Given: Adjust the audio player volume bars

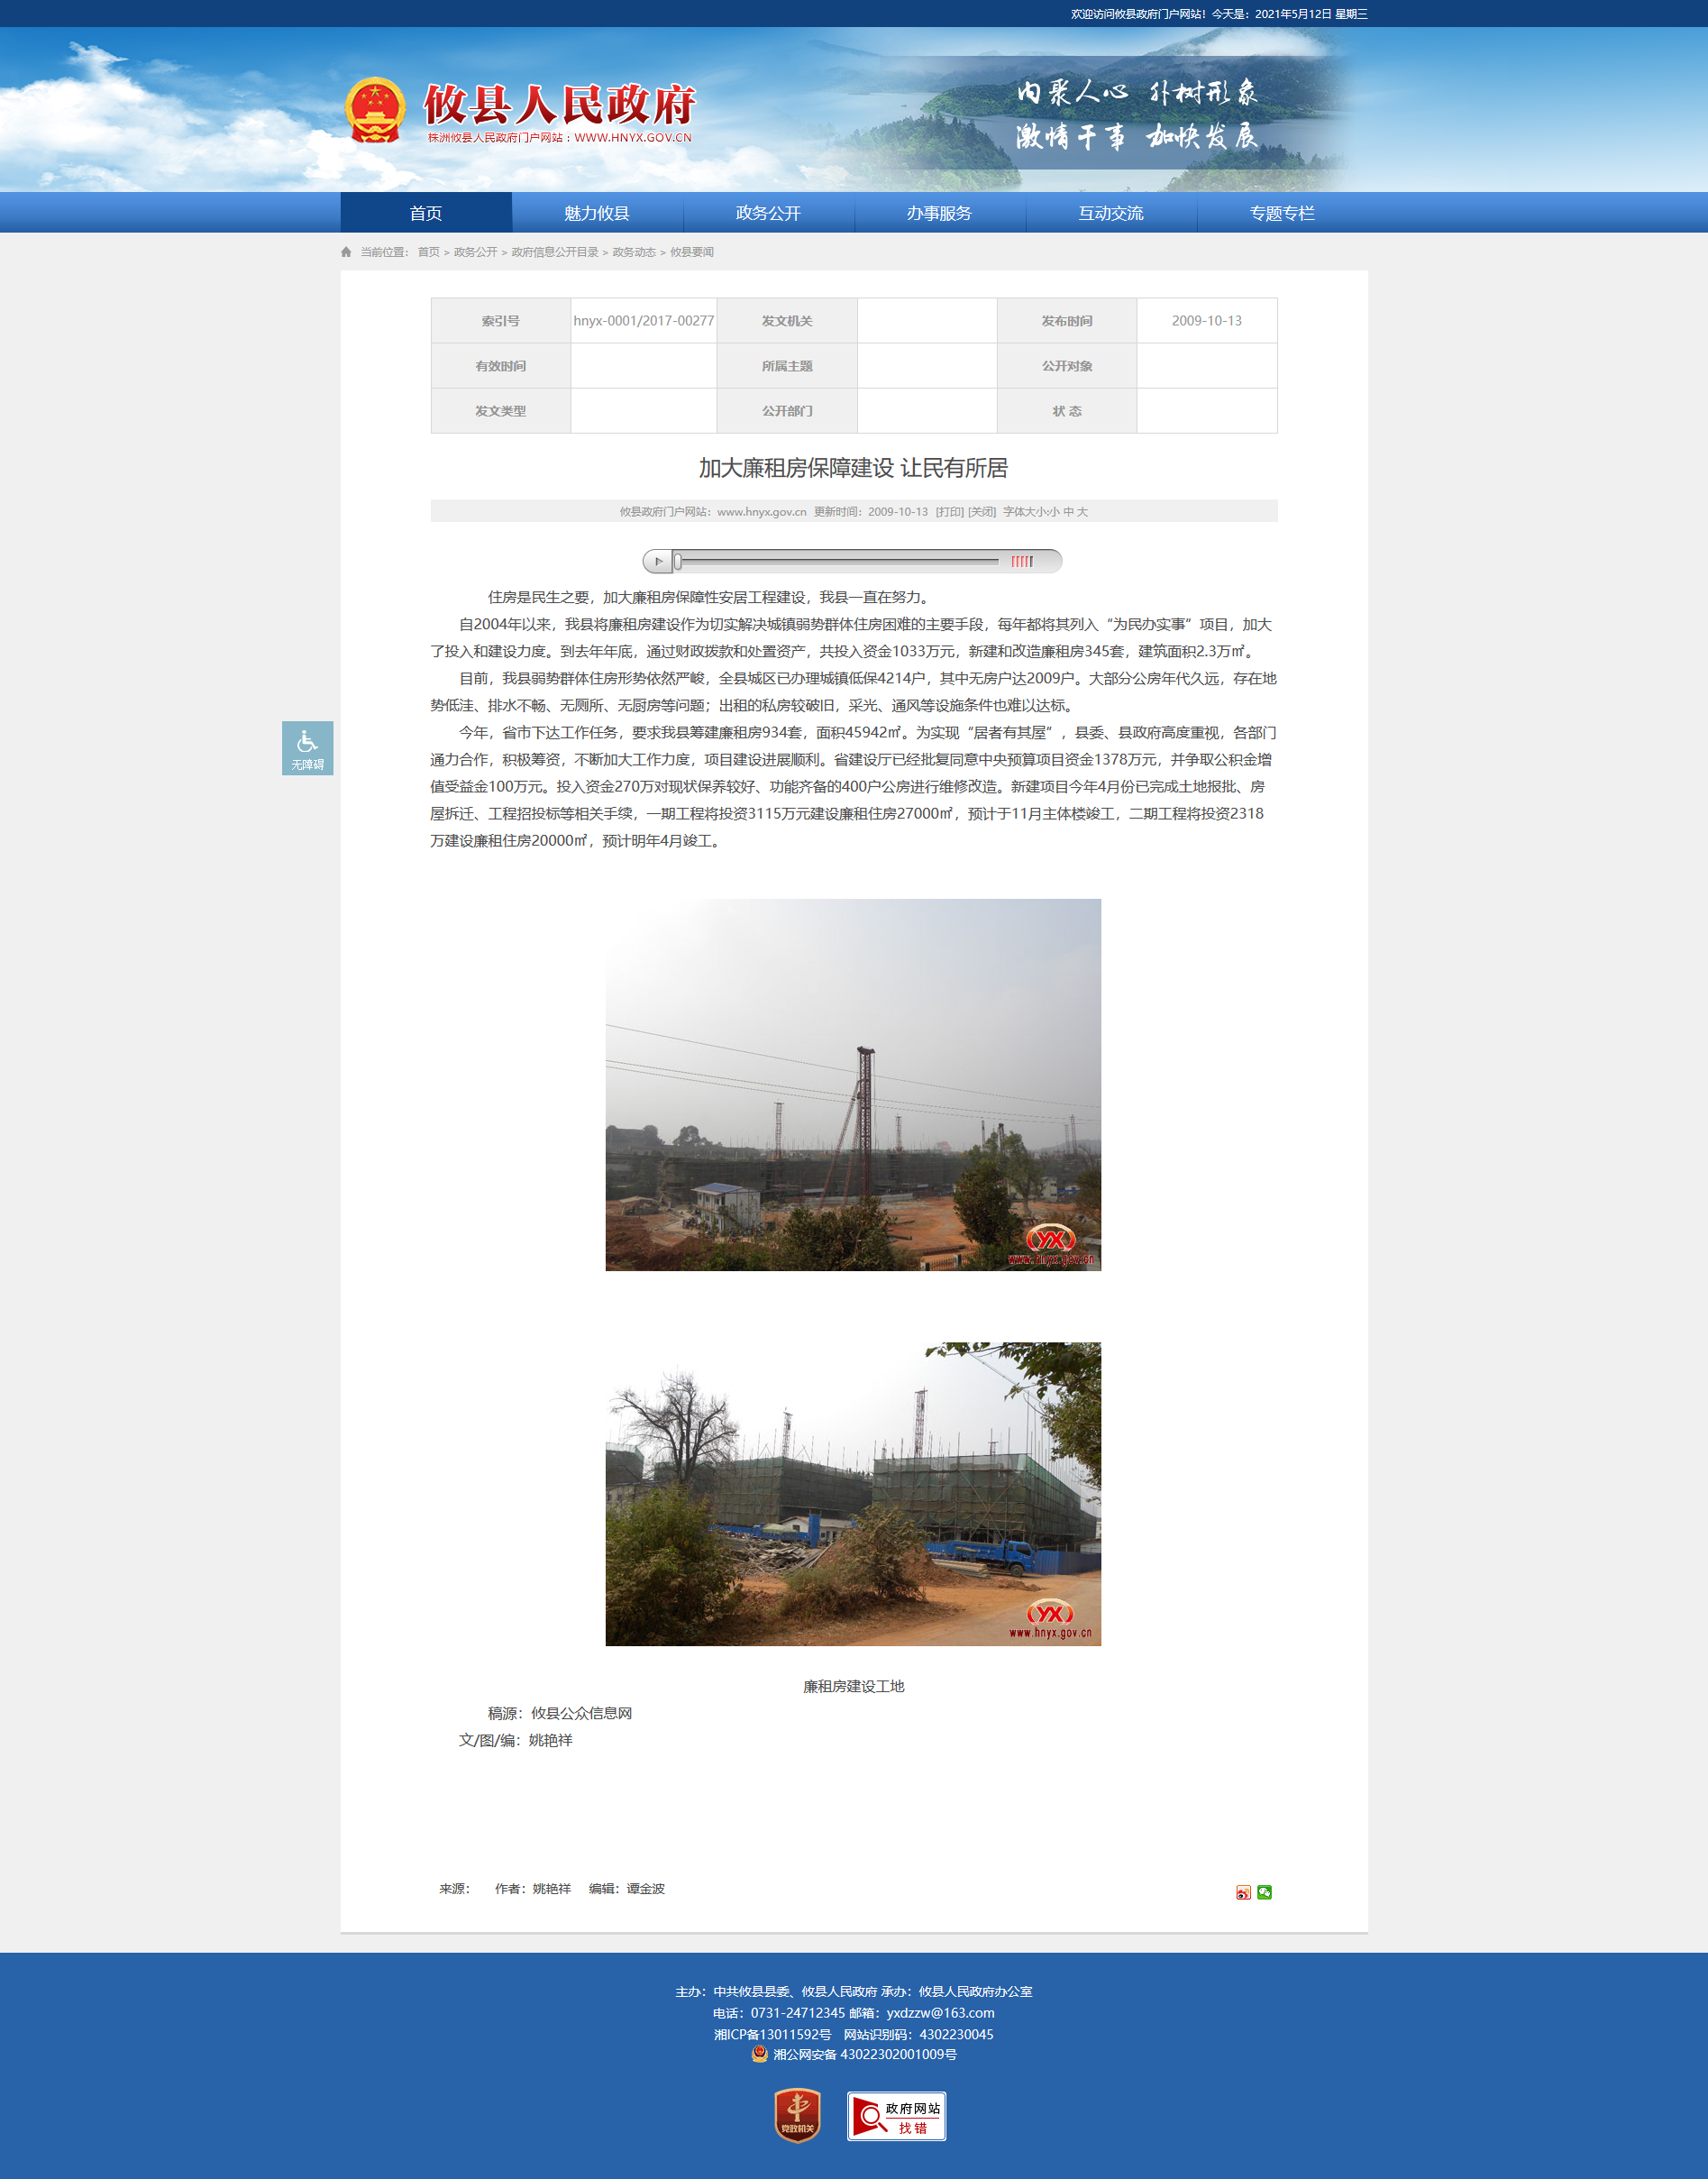Looking at the screenshot, I should [x=1021, y=561].
